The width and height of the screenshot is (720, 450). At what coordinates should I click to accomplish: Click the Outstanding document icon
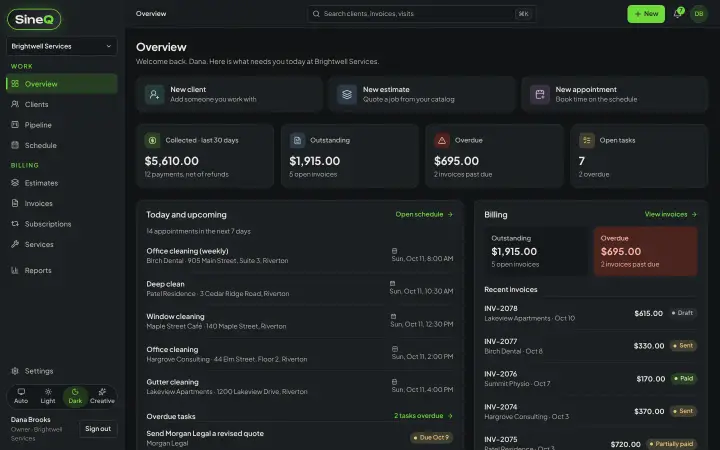pos(297,141)
